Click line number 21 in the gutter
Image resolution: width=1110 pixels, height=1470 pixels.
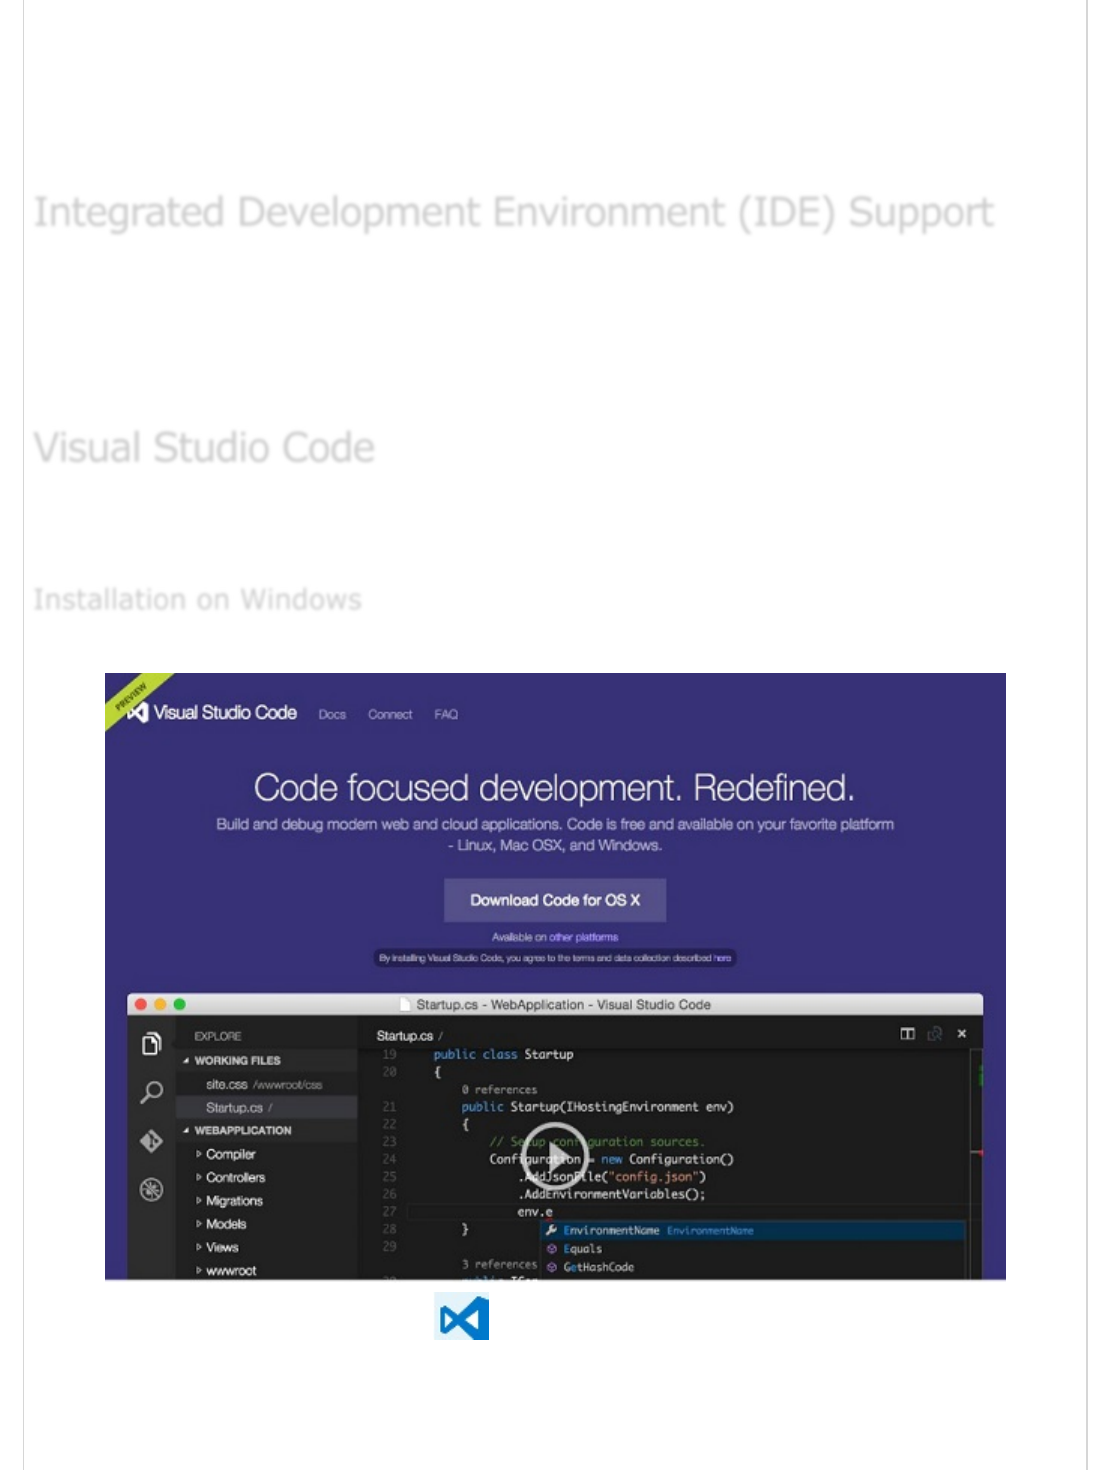[389, 1107]
